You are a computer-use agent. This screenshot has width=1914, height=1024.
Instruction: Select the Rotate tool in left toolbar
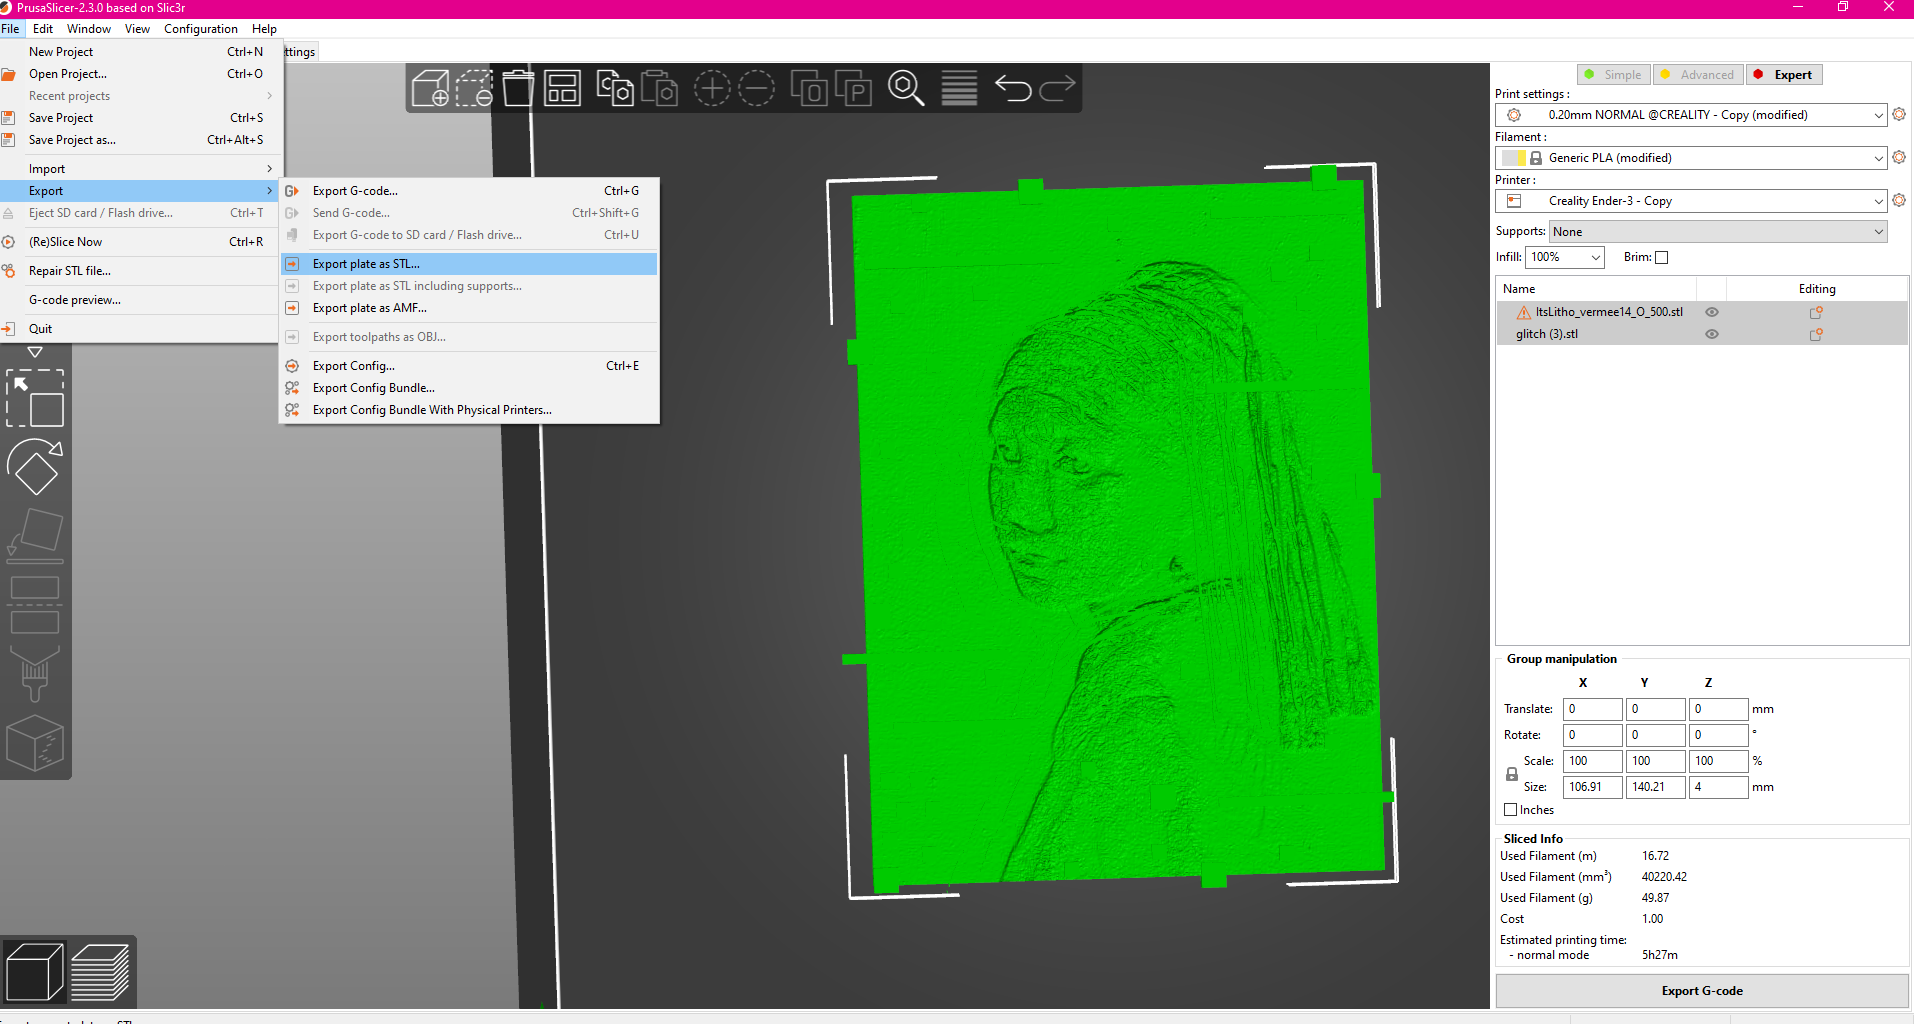point(35,466)
